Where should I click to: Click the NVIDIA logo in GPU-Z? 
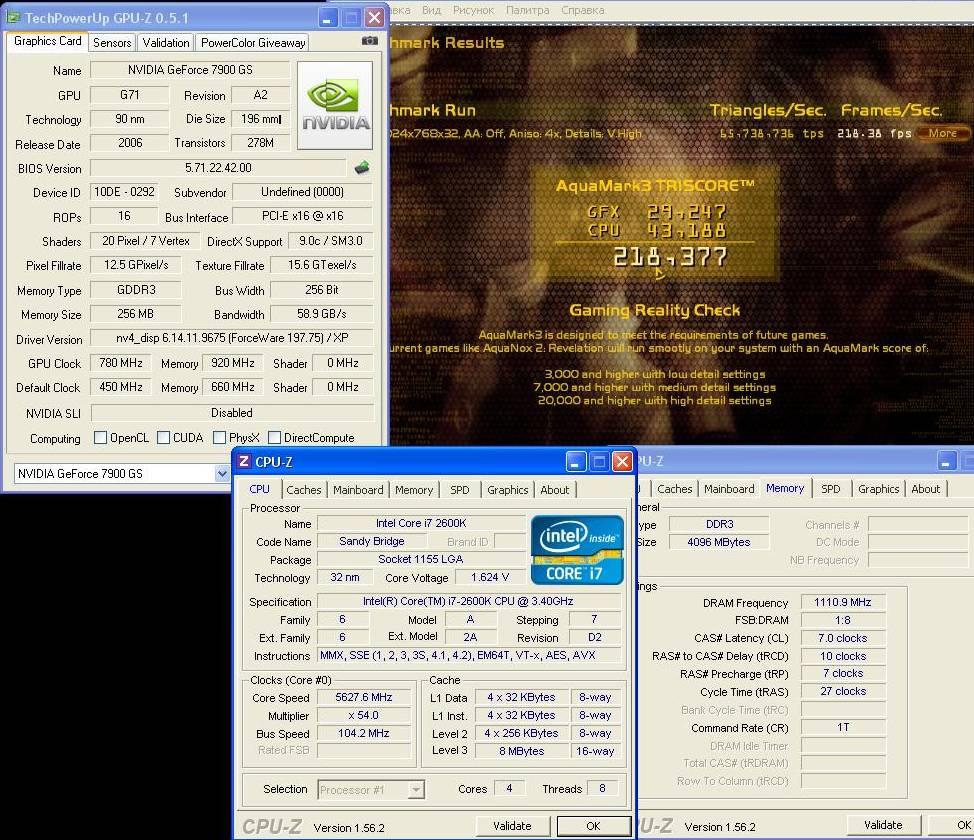pos(335,105)
